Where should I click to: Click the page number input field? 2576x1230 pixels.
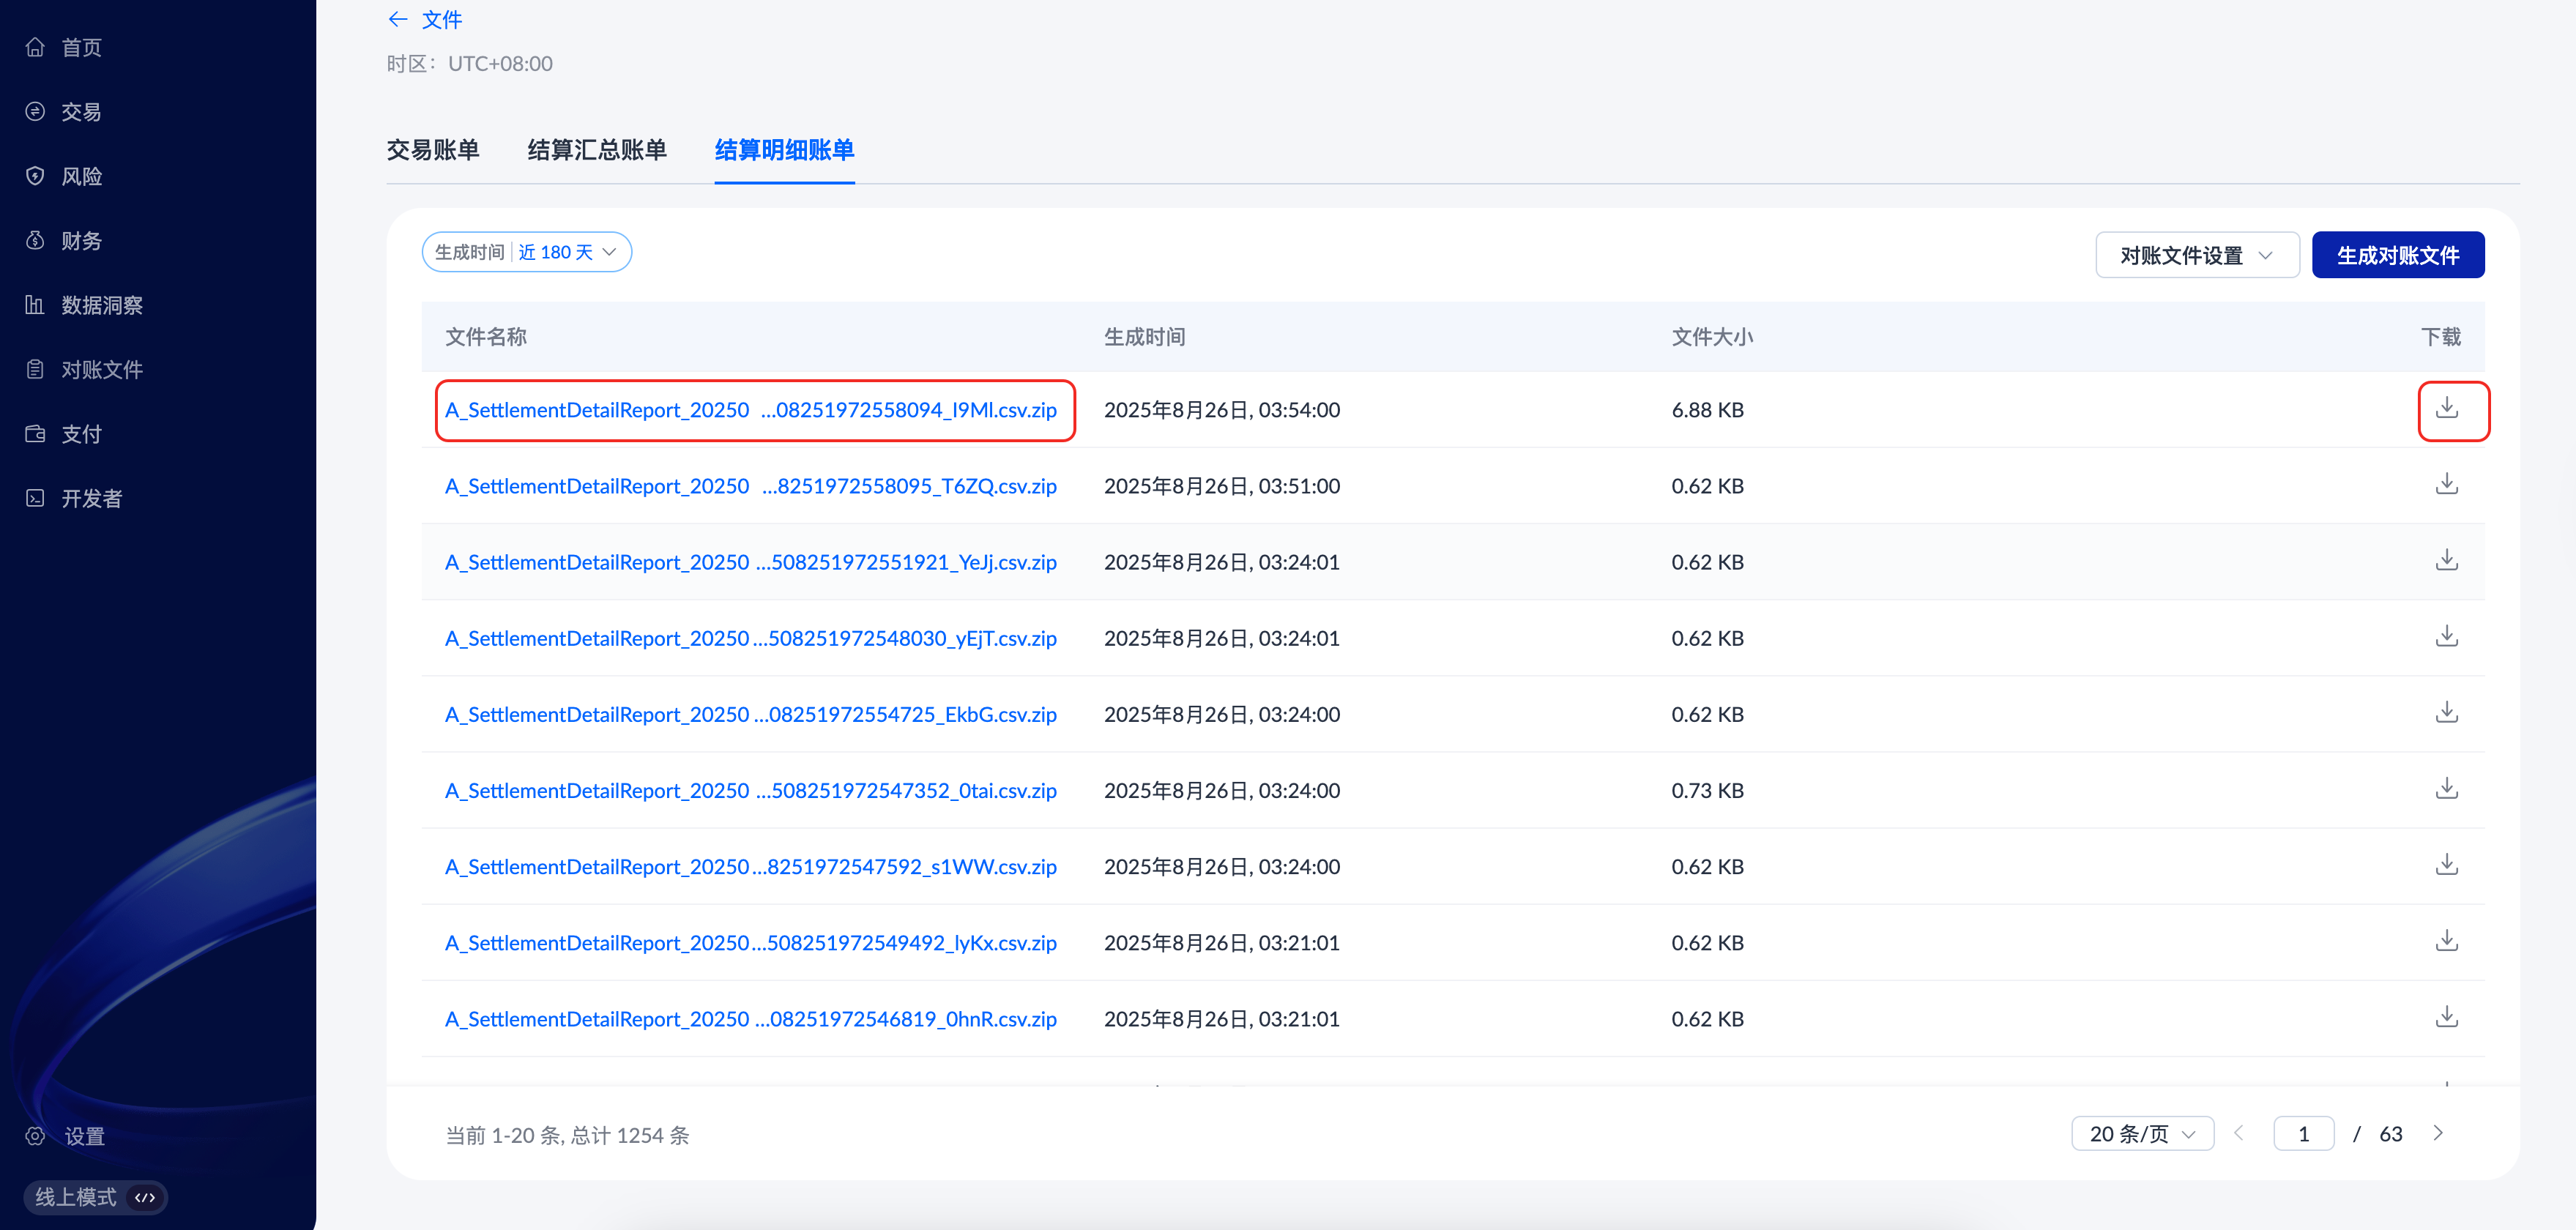[2303, 1134]
